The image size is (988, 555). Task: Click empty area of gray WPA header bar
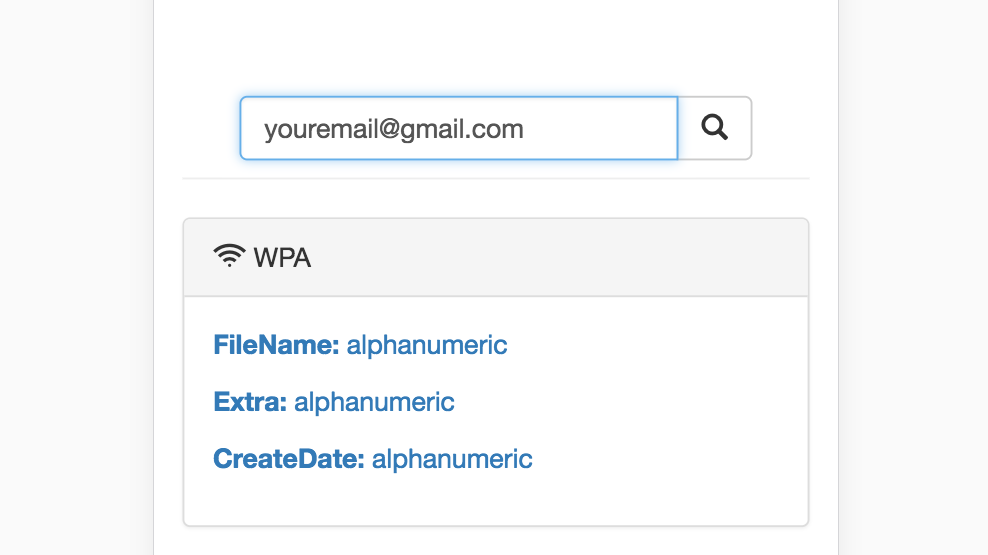pyautogui.click(x=554, y=258)
